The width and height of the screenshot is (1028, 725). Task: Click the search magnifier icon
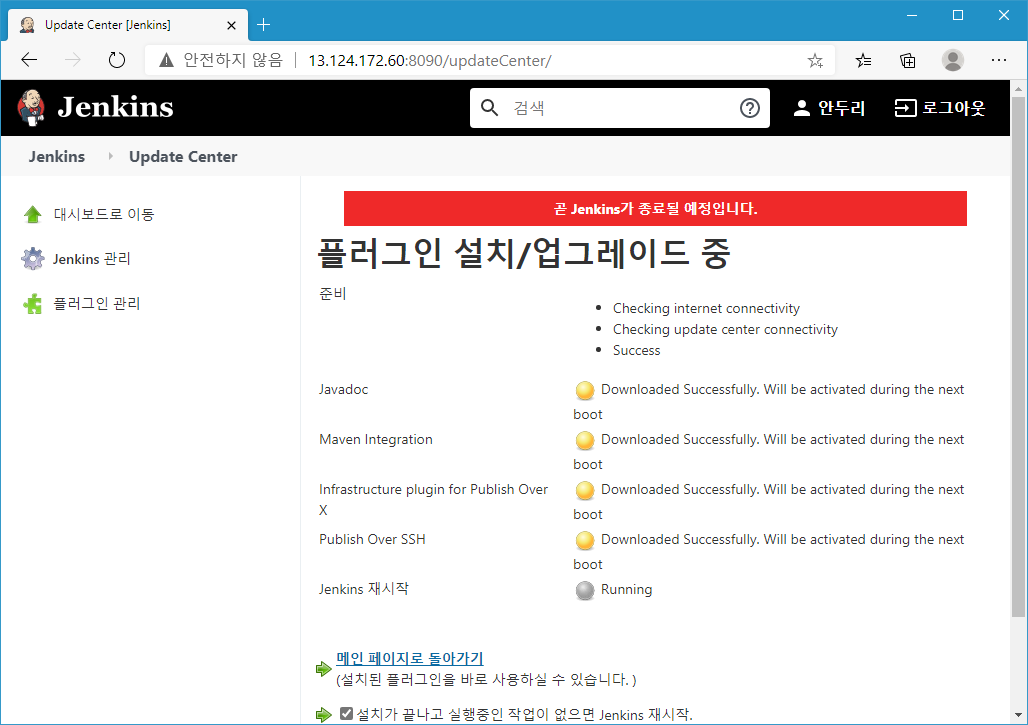coord(489,108)
